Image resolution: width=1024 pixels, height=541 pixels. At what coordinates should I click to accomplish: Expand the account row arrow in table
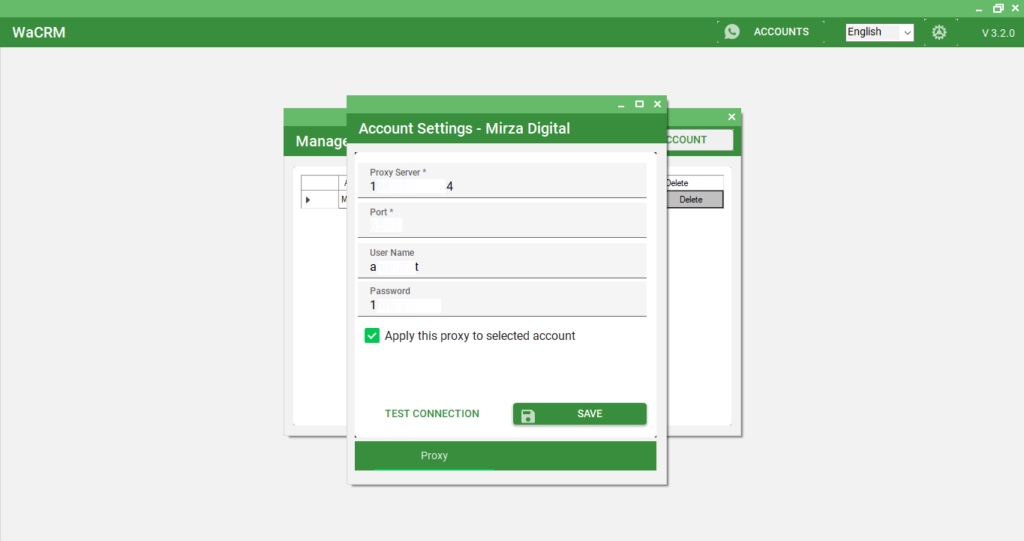pyautogui.click(x=308, y=200)
